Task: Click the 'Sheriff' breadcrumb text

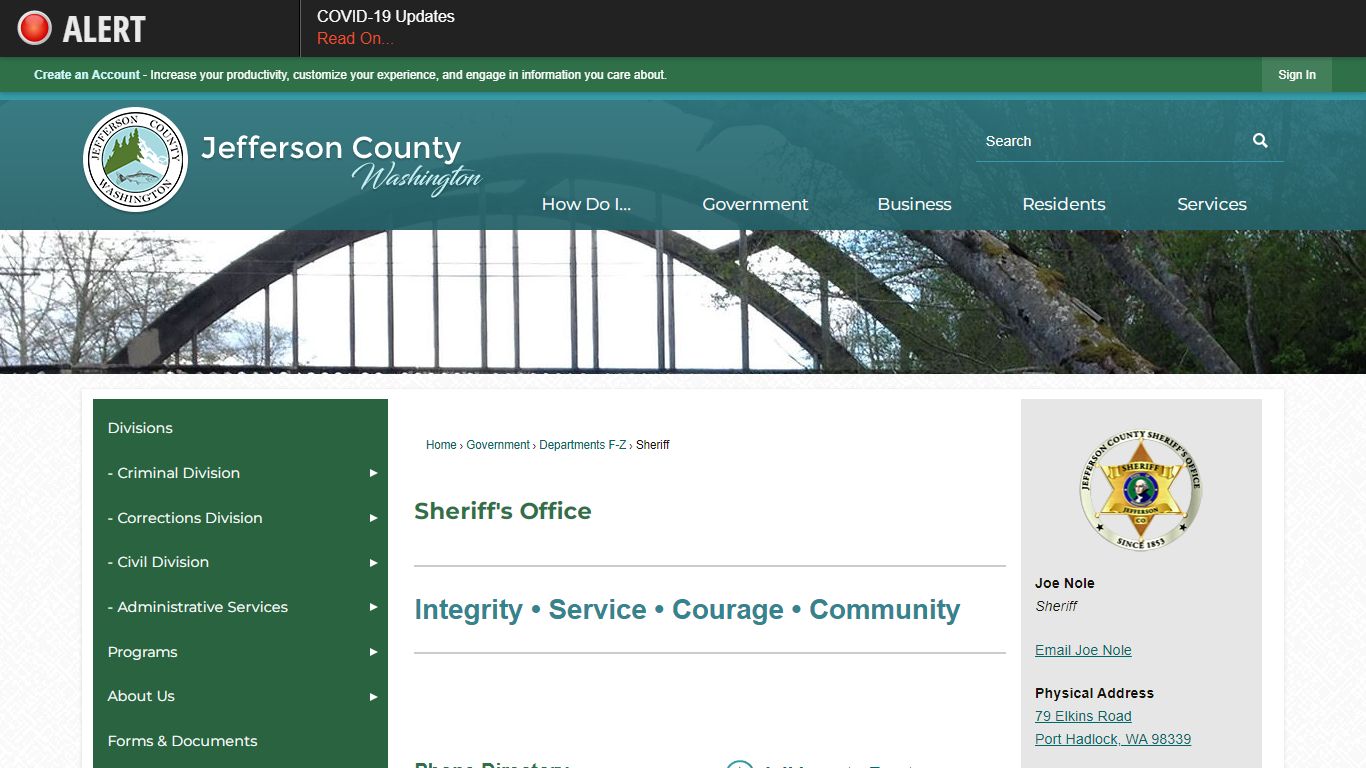Action: 653,445
